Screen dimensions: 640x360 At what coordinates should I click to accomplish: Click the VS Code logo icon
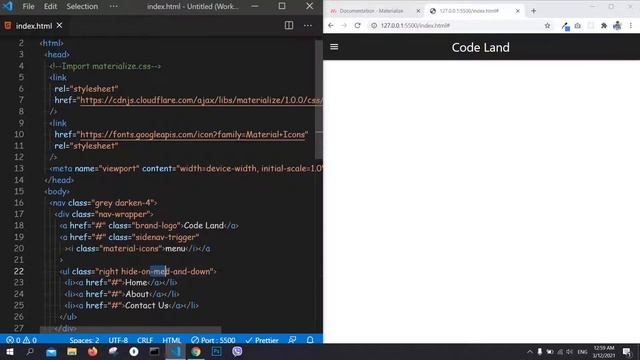[7, 7]
